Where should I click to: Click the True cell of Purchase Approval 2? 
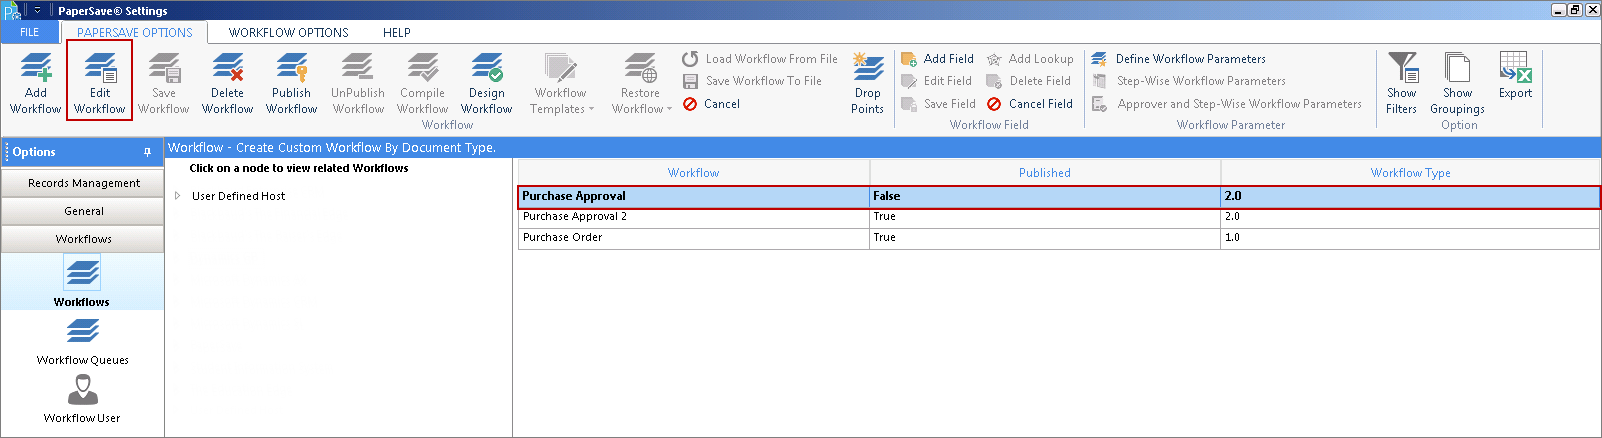click(x=1045, y=217)
